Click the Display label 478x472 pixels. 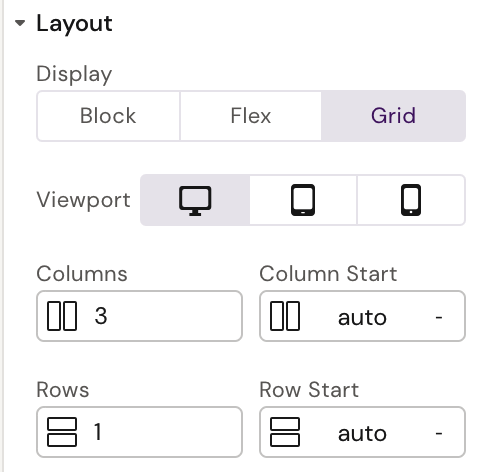click(74, 74)
